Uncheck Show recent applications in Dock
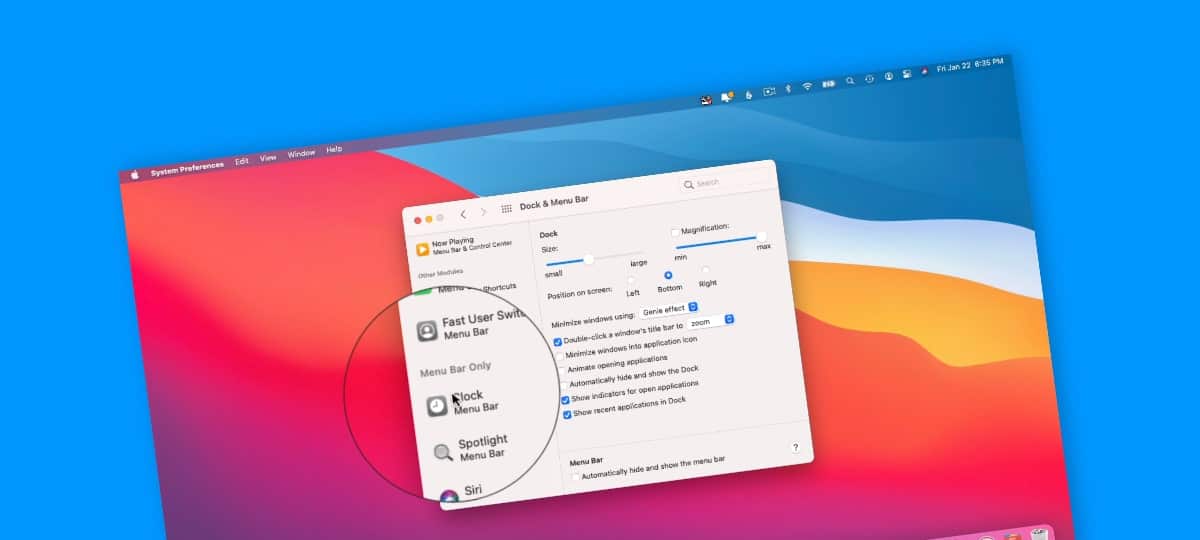This screenshot has height=540, width=1200. [x=566, y=414]
